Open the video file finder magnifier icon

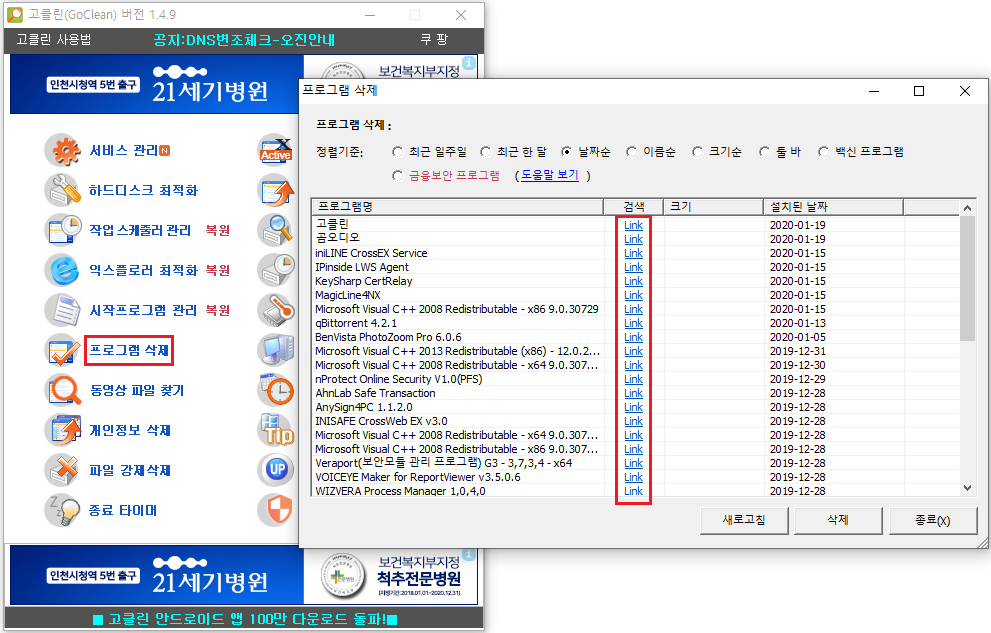tap(63, 390)
